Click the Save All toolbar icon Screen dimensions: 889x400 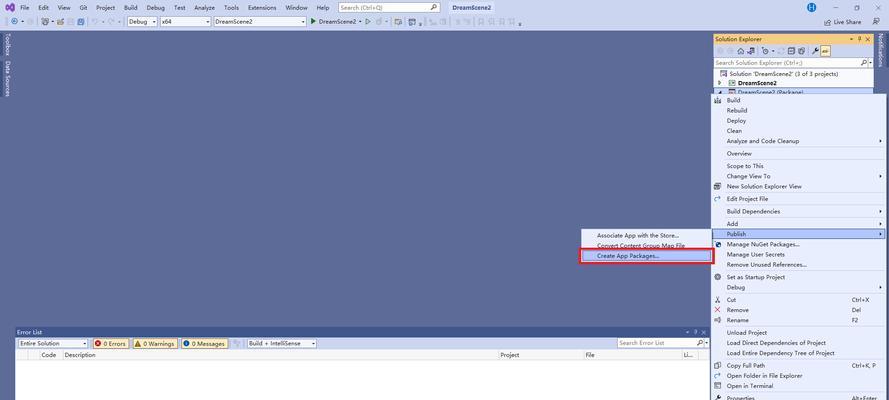(81, 22)
